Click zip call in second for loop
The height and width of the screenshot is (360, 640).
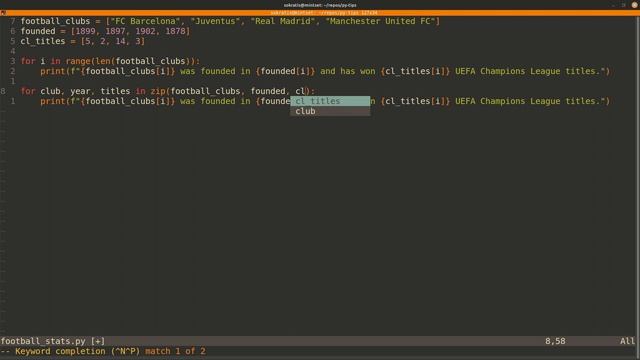[x=158, y=91]
